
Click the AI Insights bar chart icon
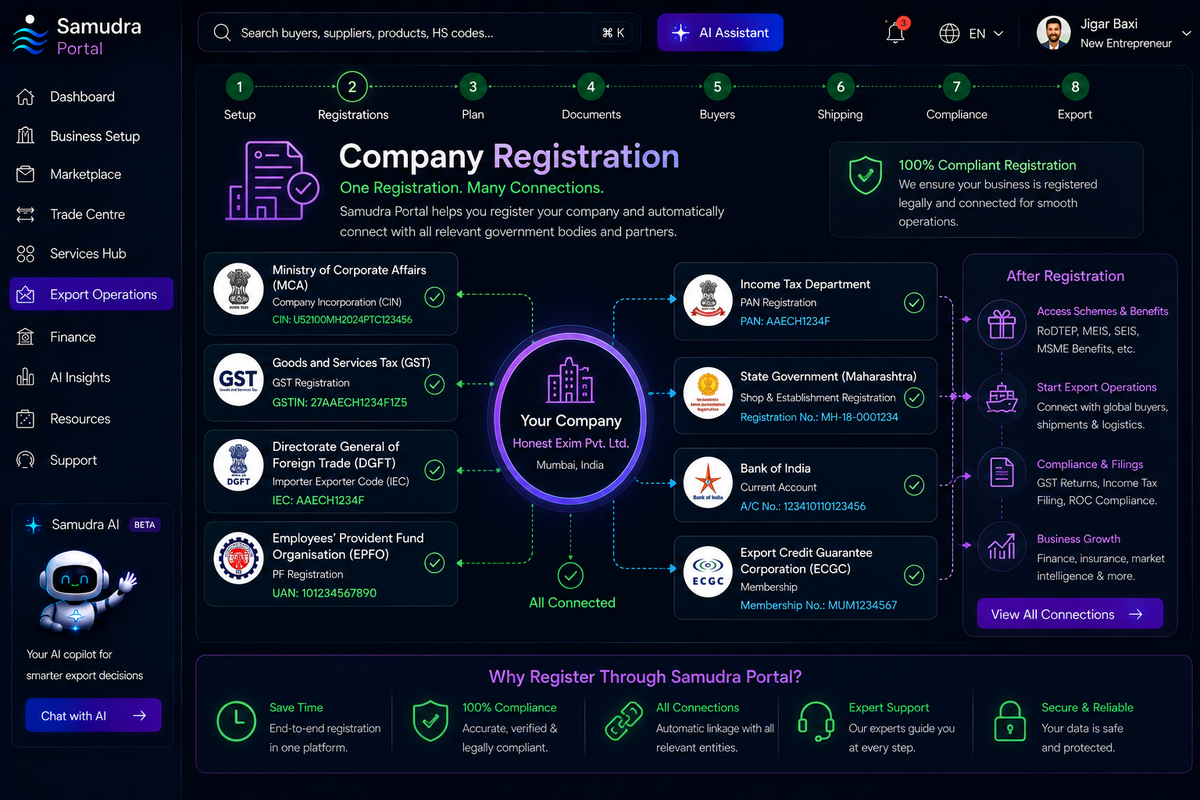pyautogui.click(x=26, y=377)
